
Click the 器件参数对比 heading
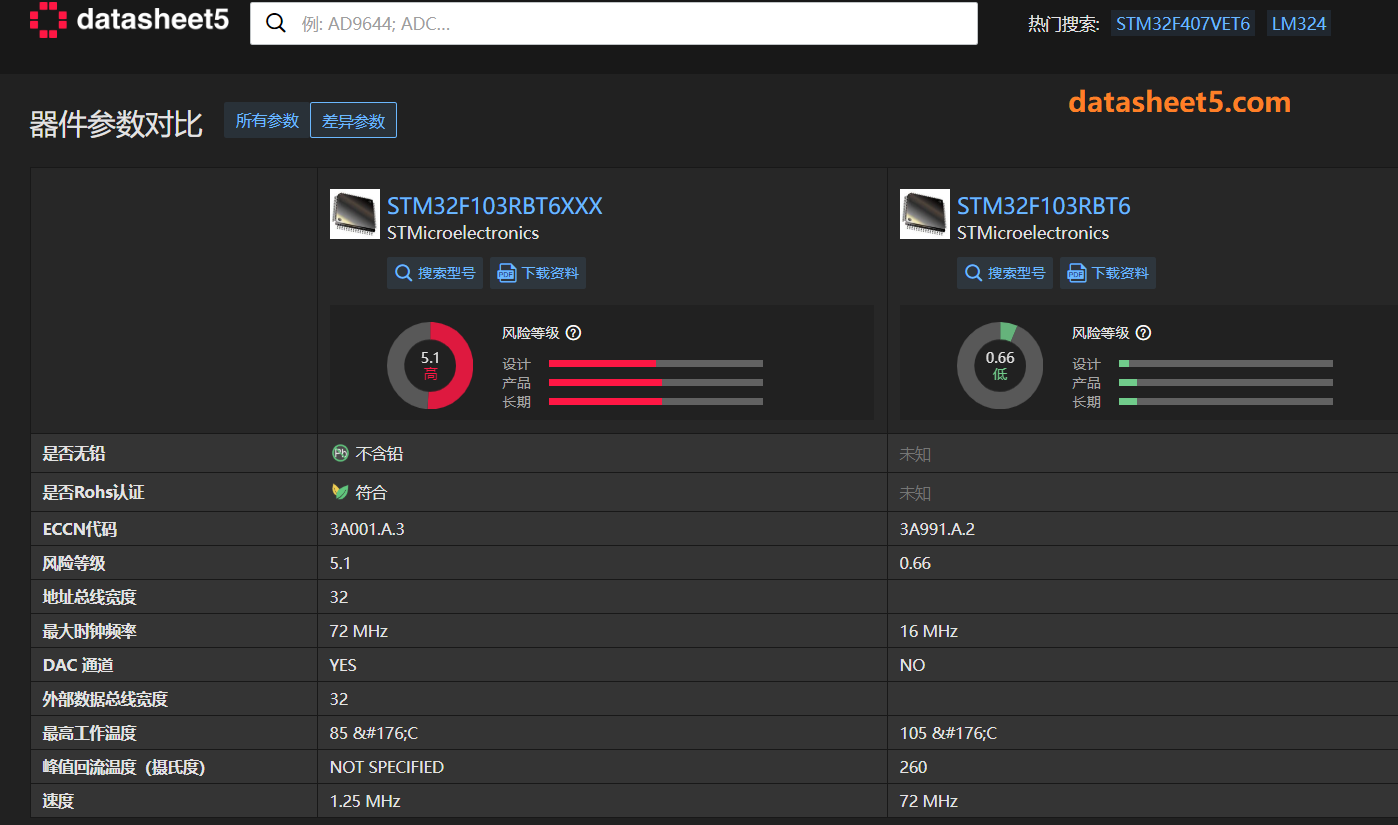116,124
